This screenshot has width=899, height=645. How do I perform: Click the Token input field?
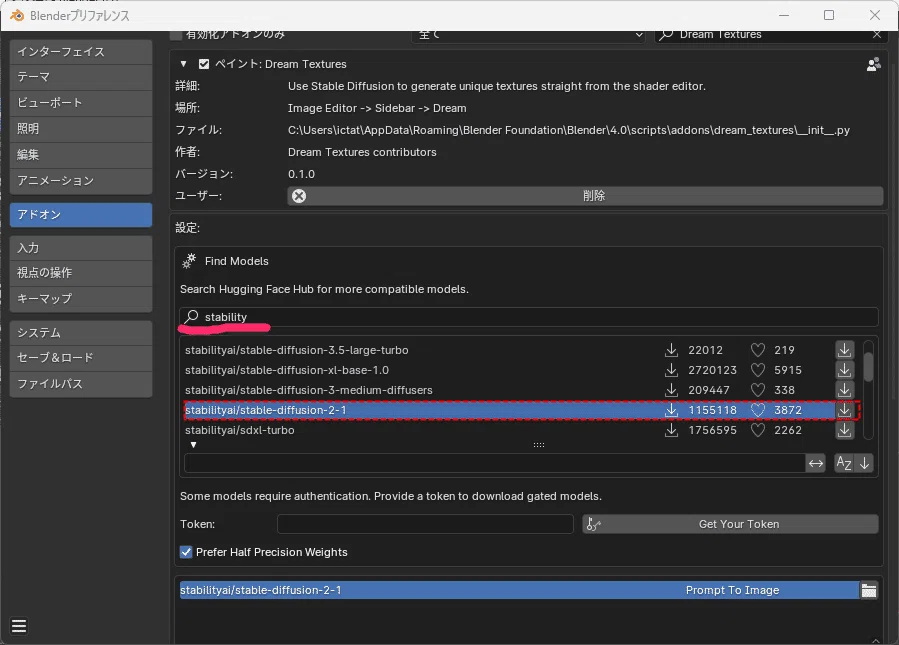pyautogui.click(x=425, y=524)
